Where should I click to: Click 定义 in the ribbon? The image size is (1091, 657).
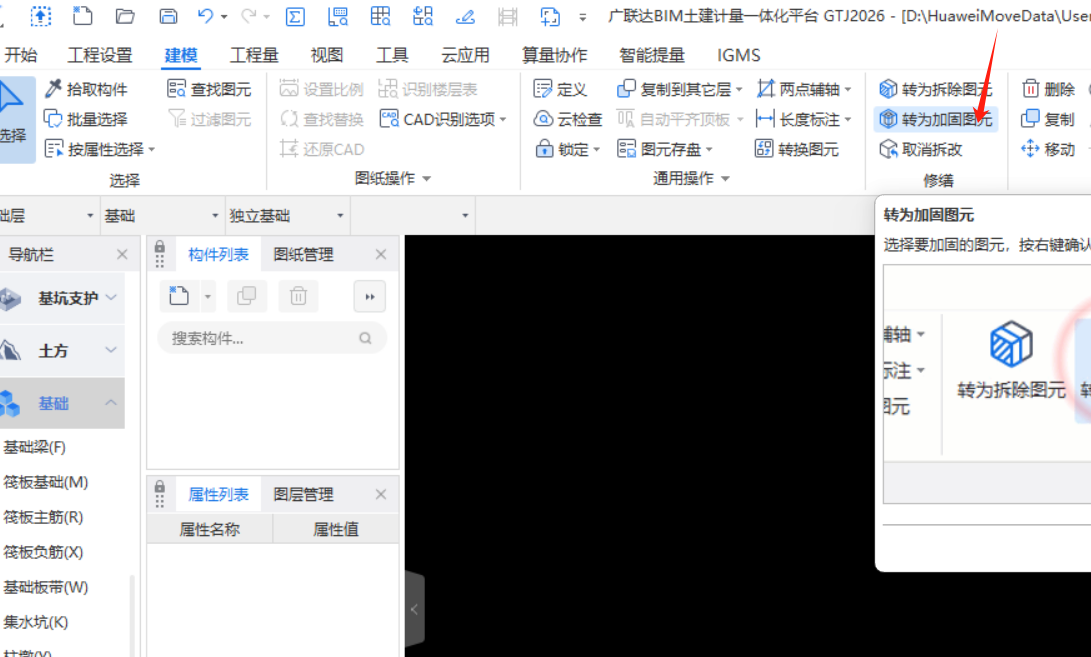[561, 89]
